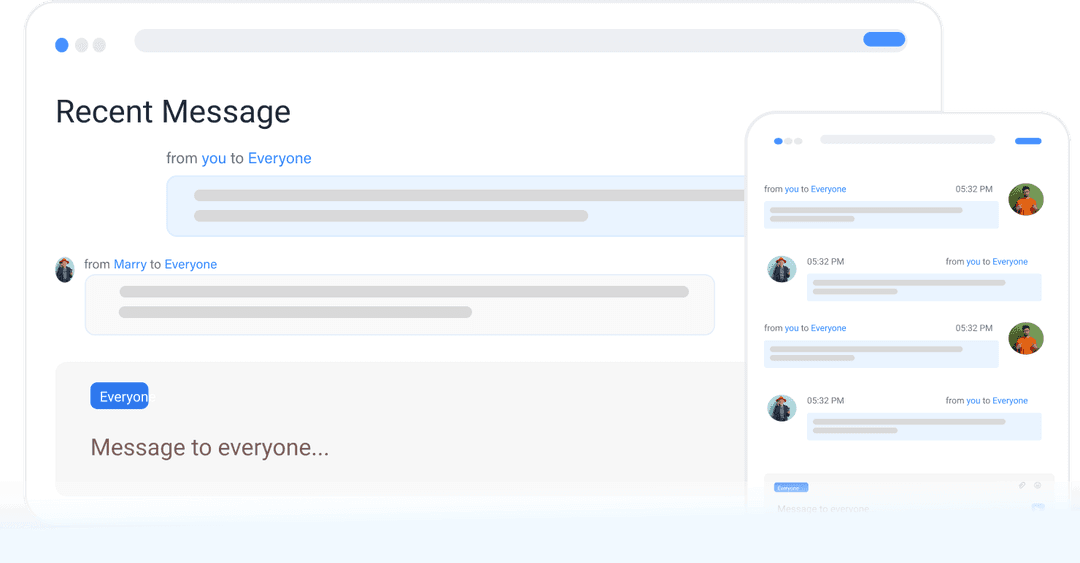
Task: Click the last hat-wearing avatar on the phone
Action: 781,408
